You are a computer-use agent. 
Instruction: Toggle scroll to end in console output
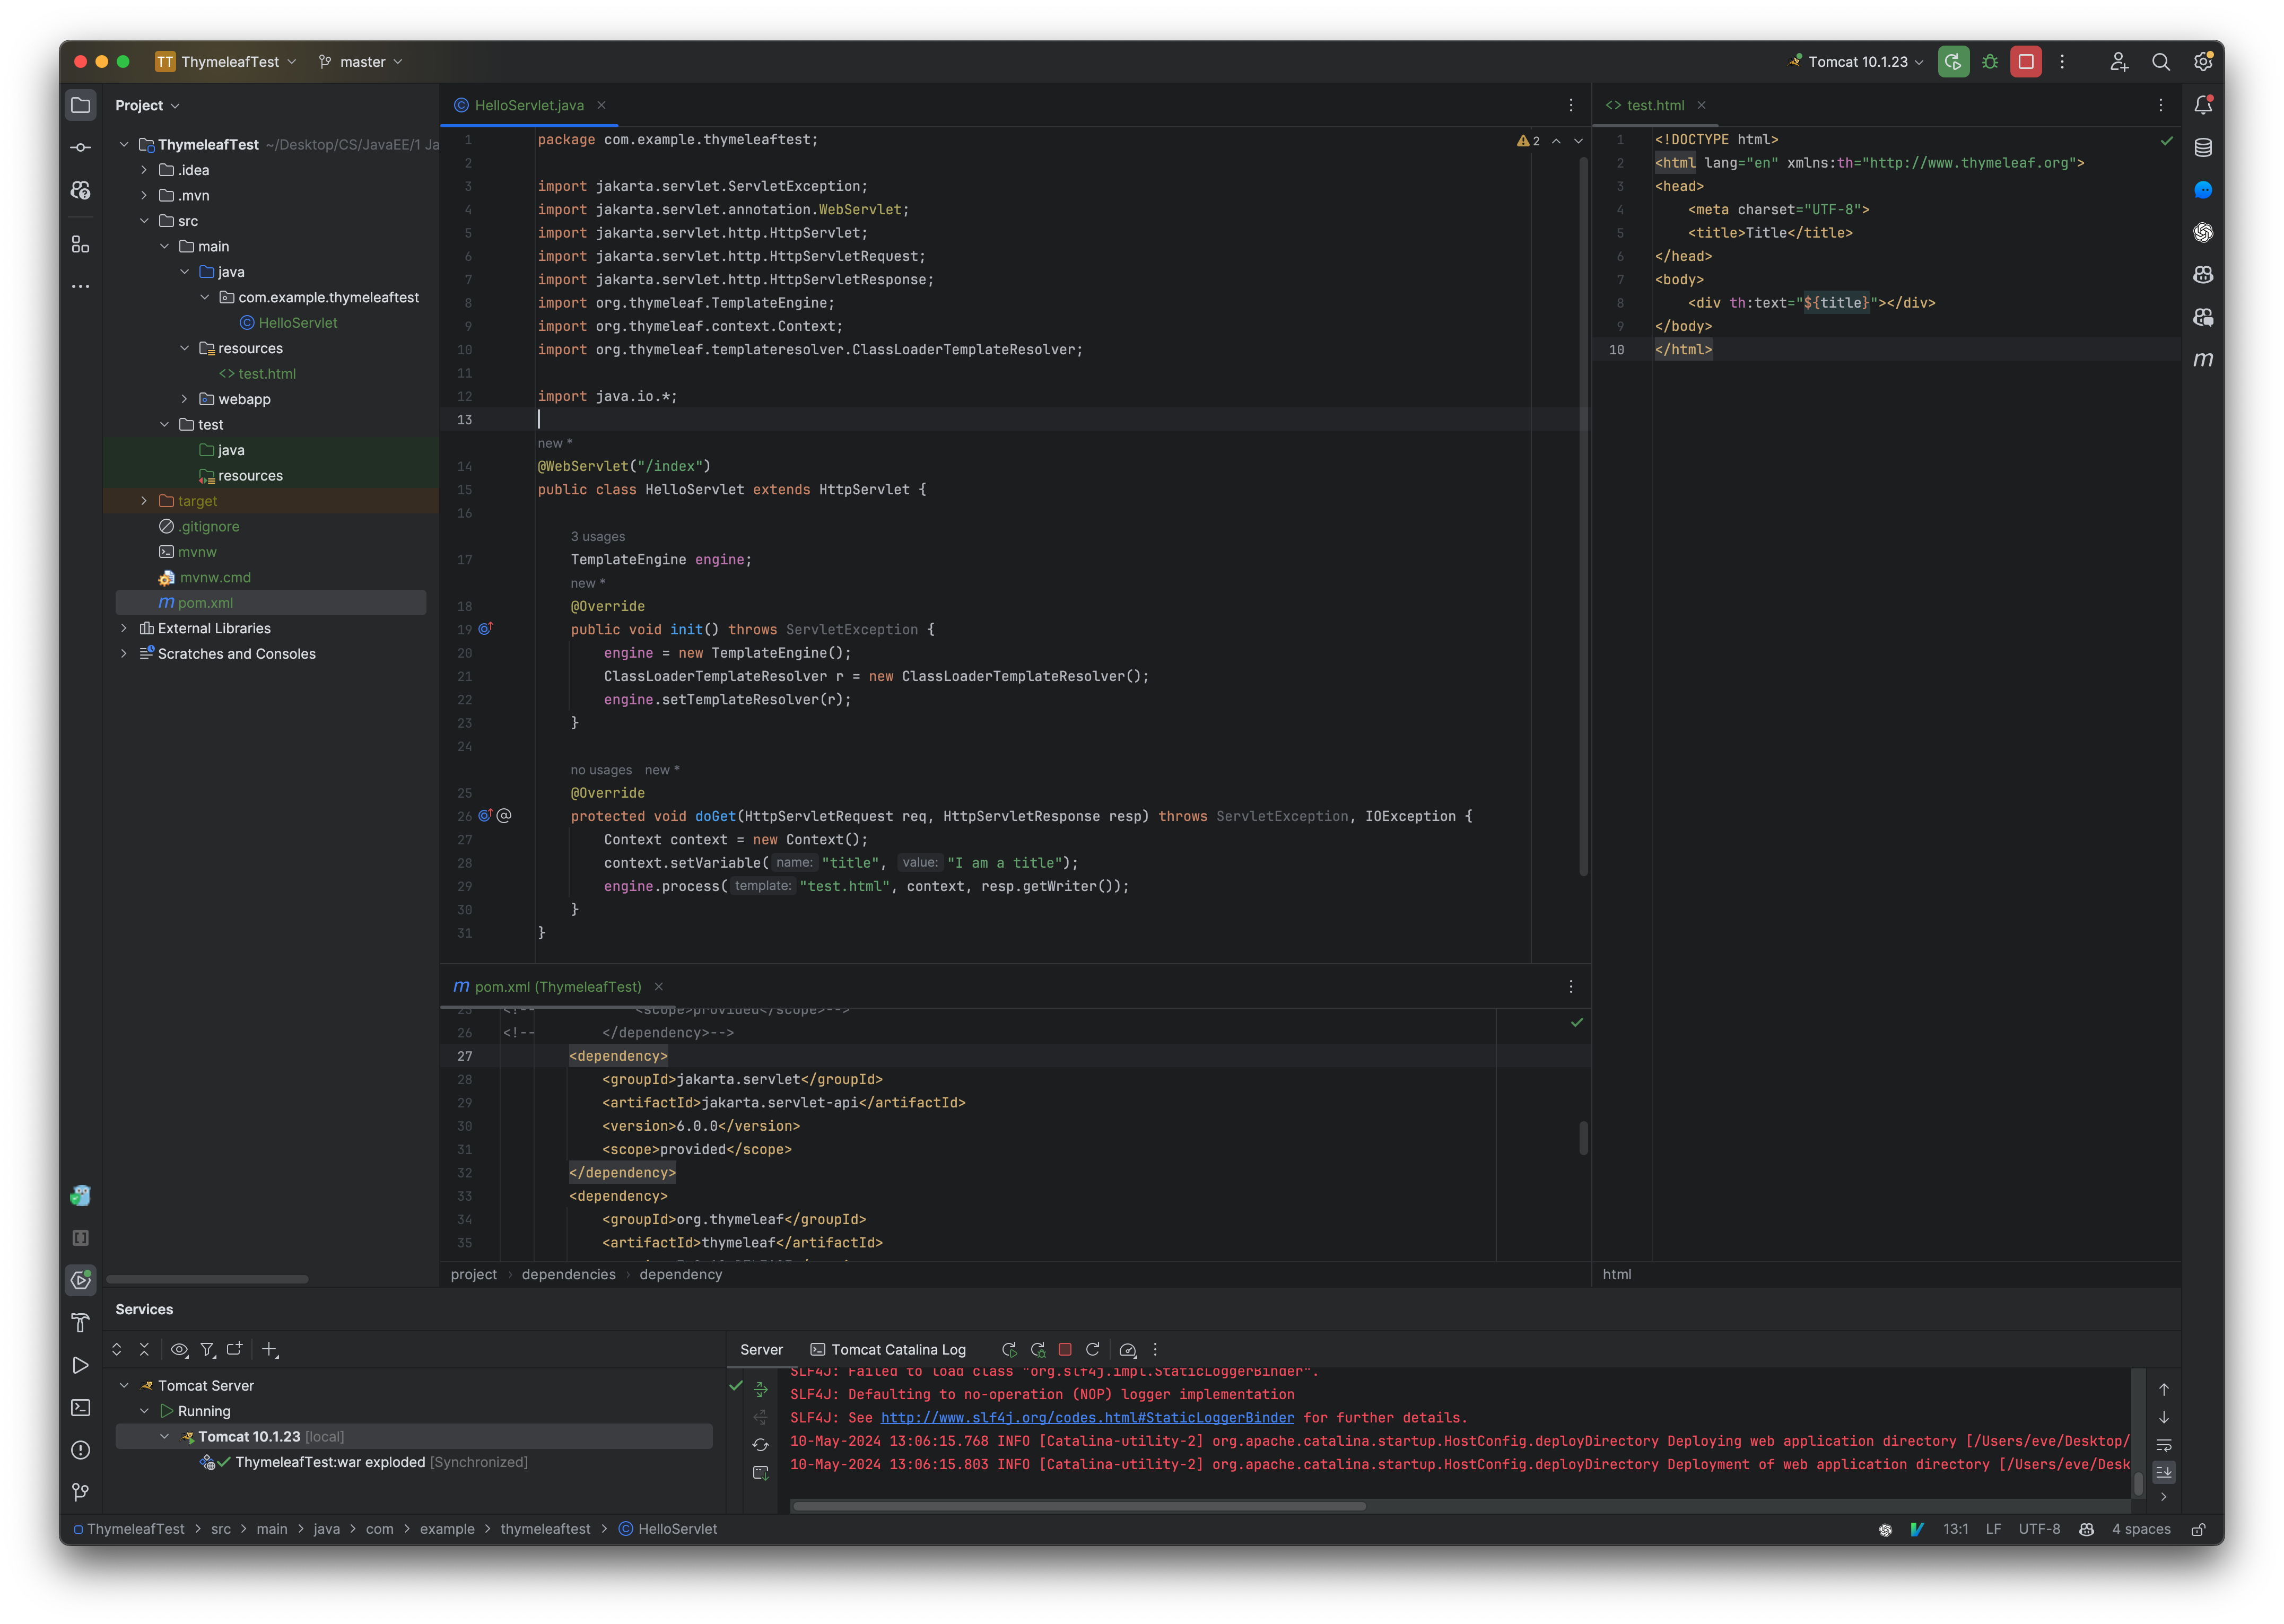(2164, 1471)
